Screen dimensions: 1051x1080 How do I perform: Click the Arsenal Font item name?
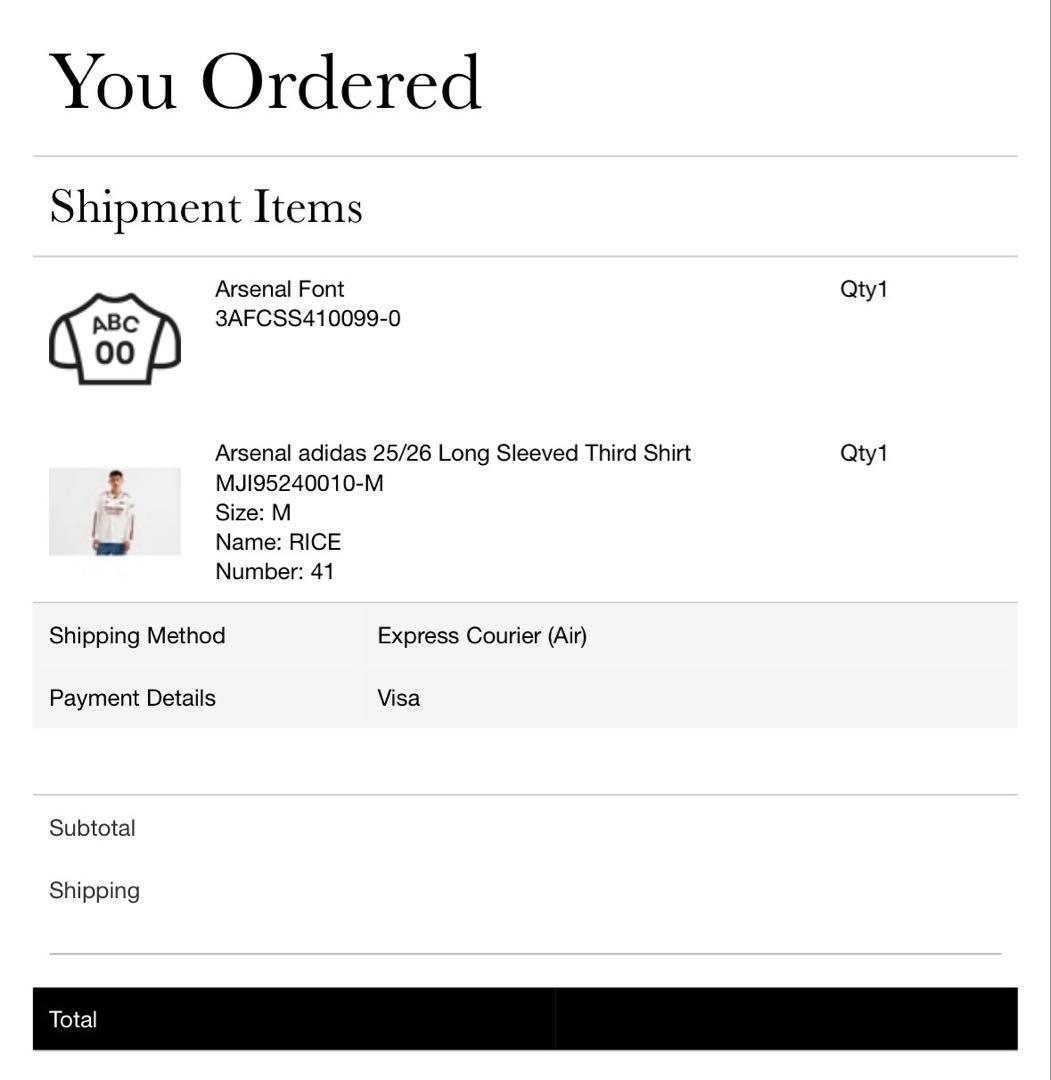[x=280, y=289]
